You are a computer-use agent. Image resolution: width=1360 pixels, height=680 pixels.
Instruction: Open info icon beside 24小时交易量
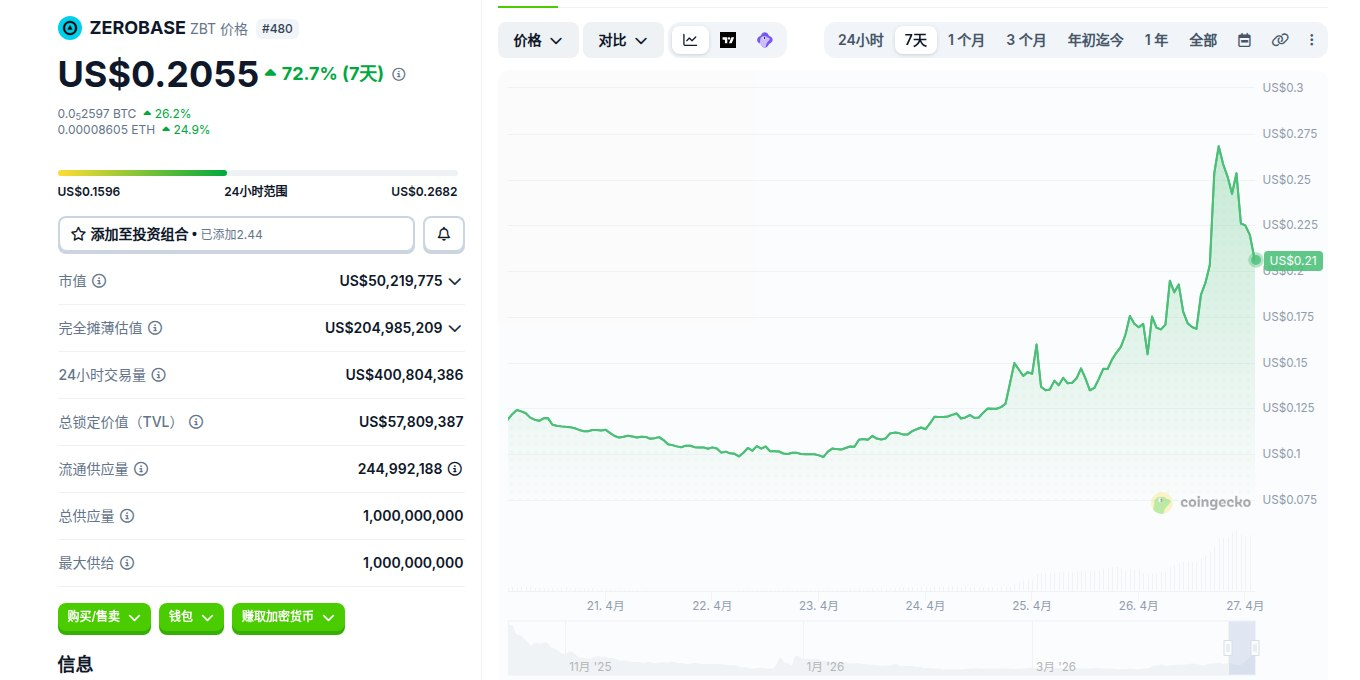158,375
